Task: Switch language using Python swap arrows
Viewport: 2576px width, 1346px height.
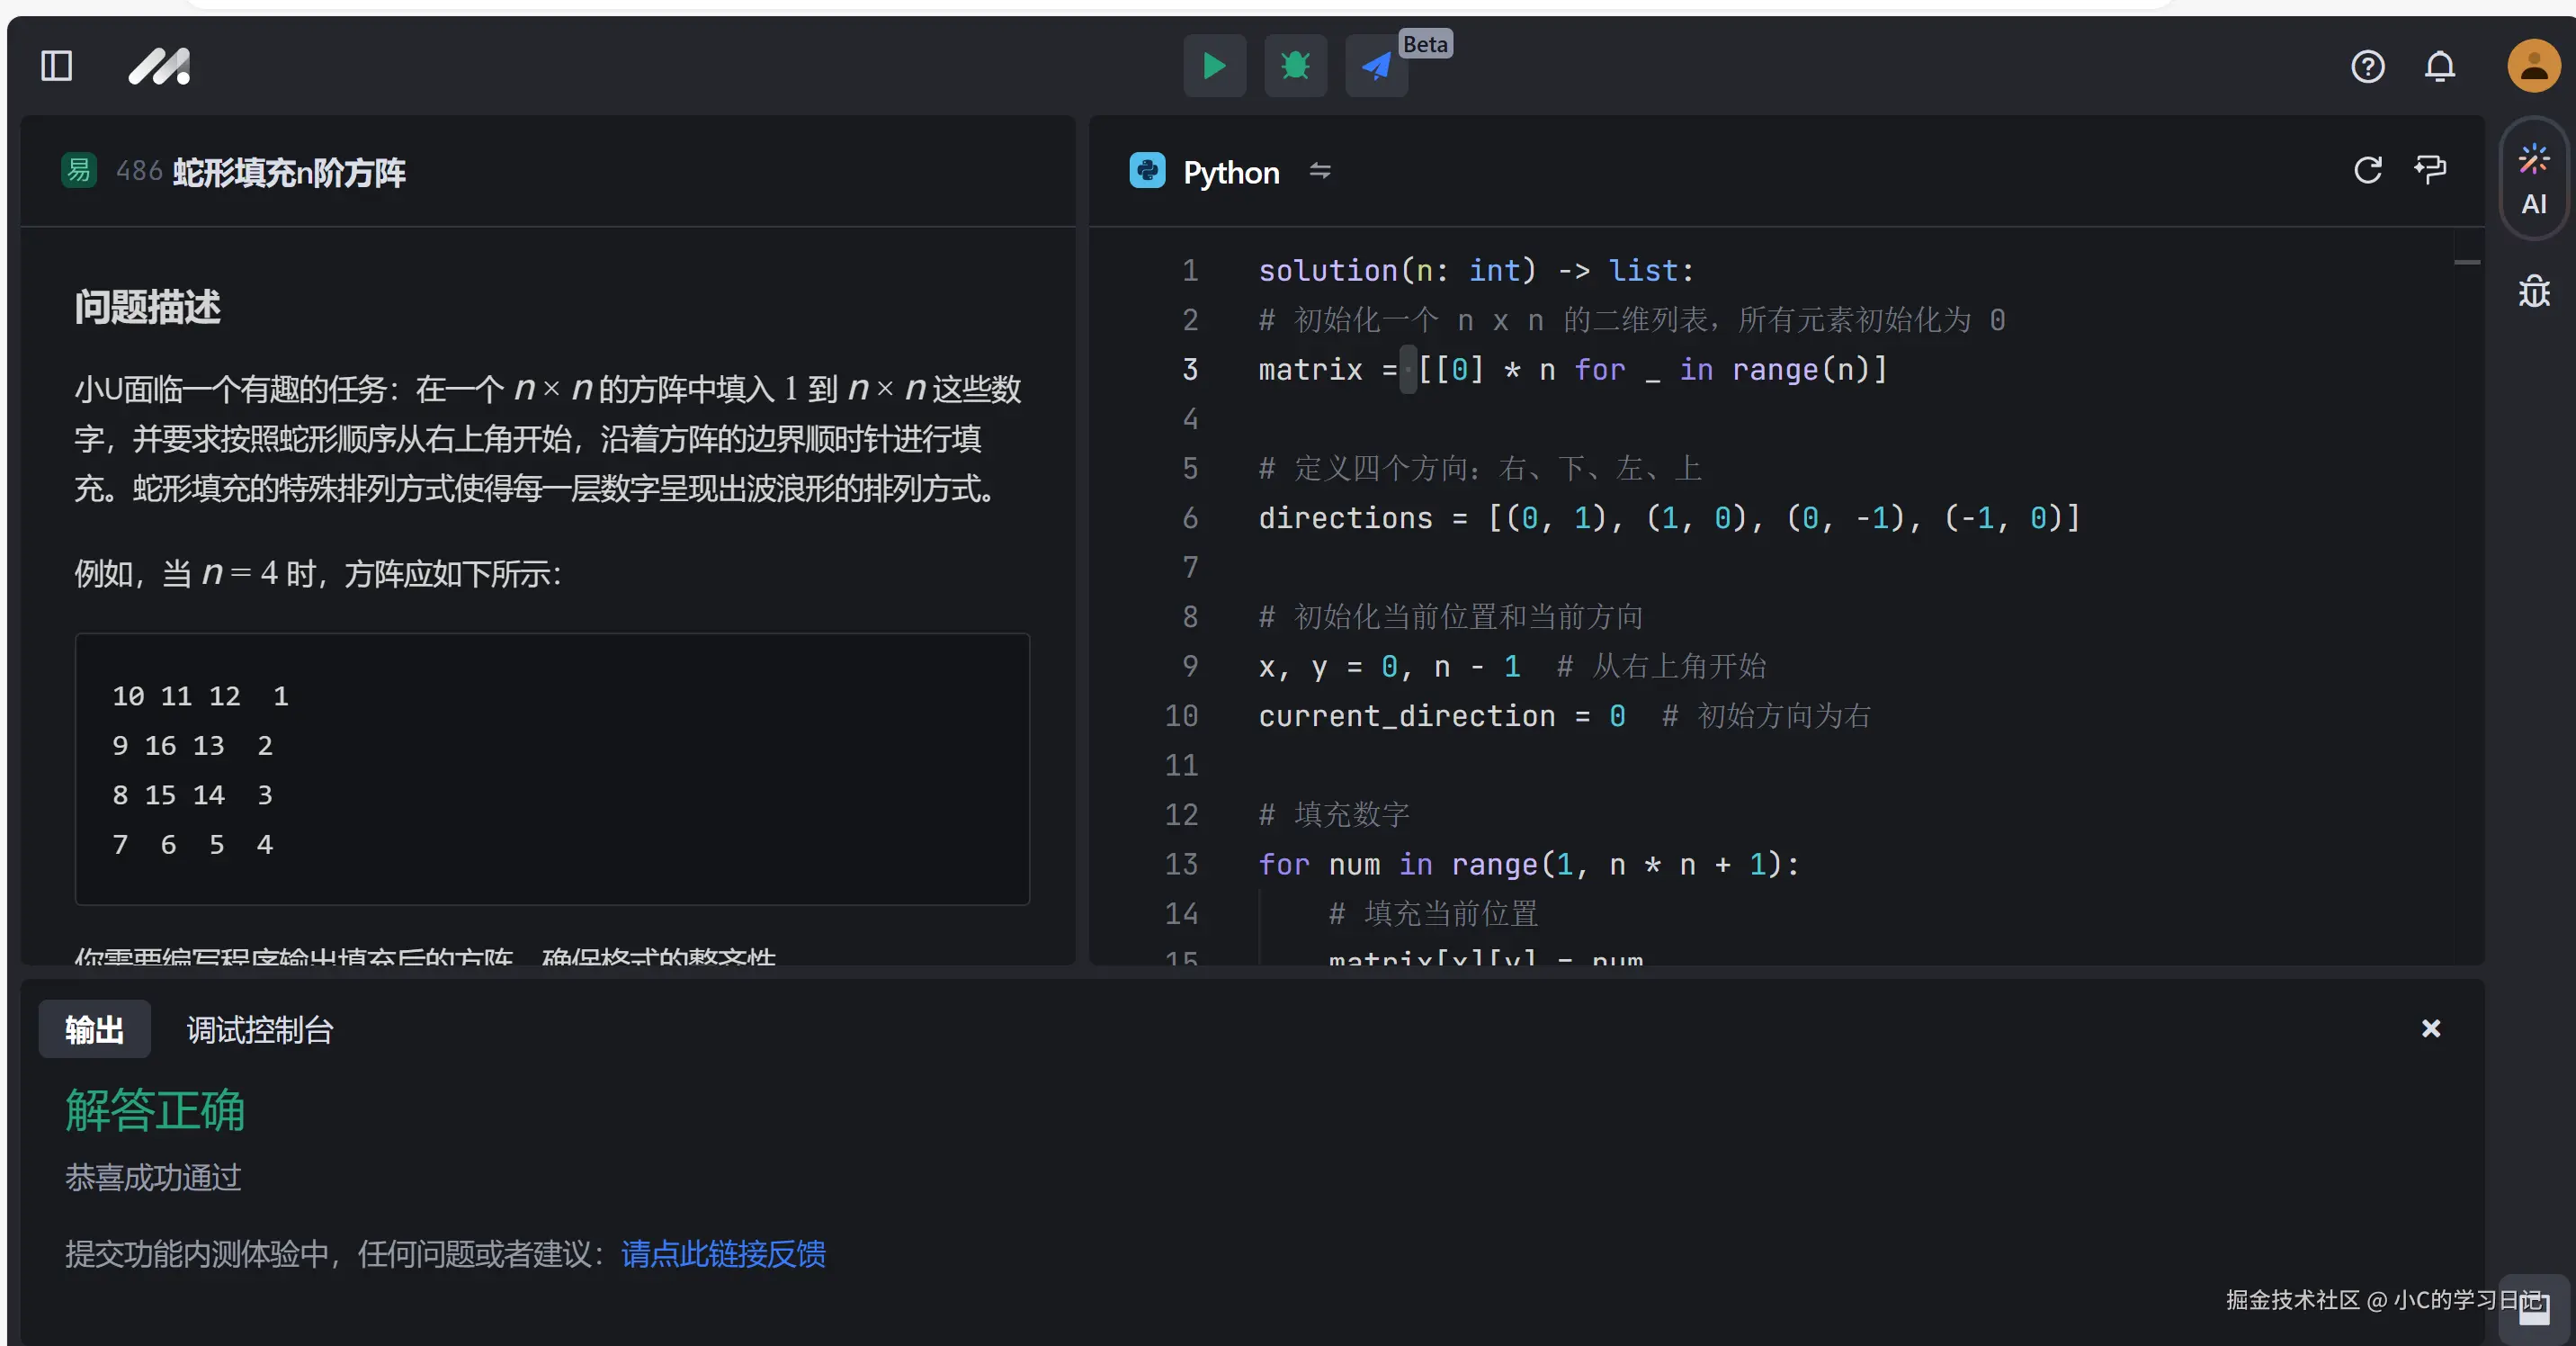Action: (1320, 171)
